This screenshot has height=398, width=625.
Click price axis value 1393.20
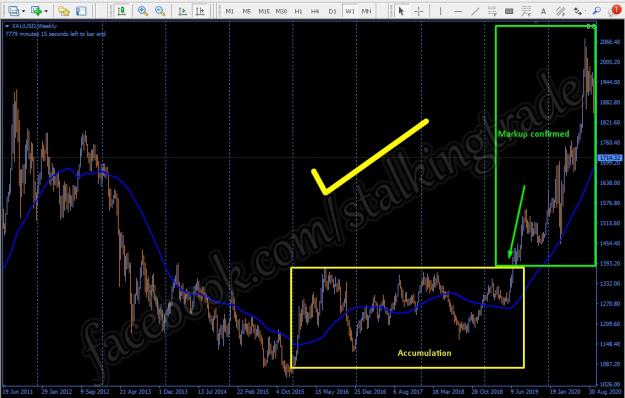pos(610,263)
